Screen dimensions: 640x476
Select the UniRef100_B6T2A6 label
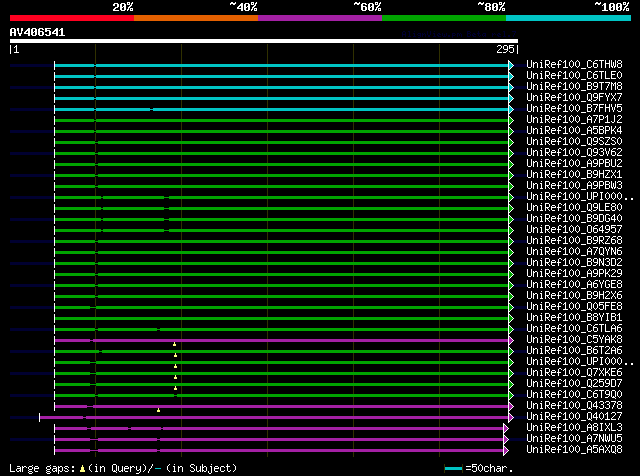(x=574, y=351)
